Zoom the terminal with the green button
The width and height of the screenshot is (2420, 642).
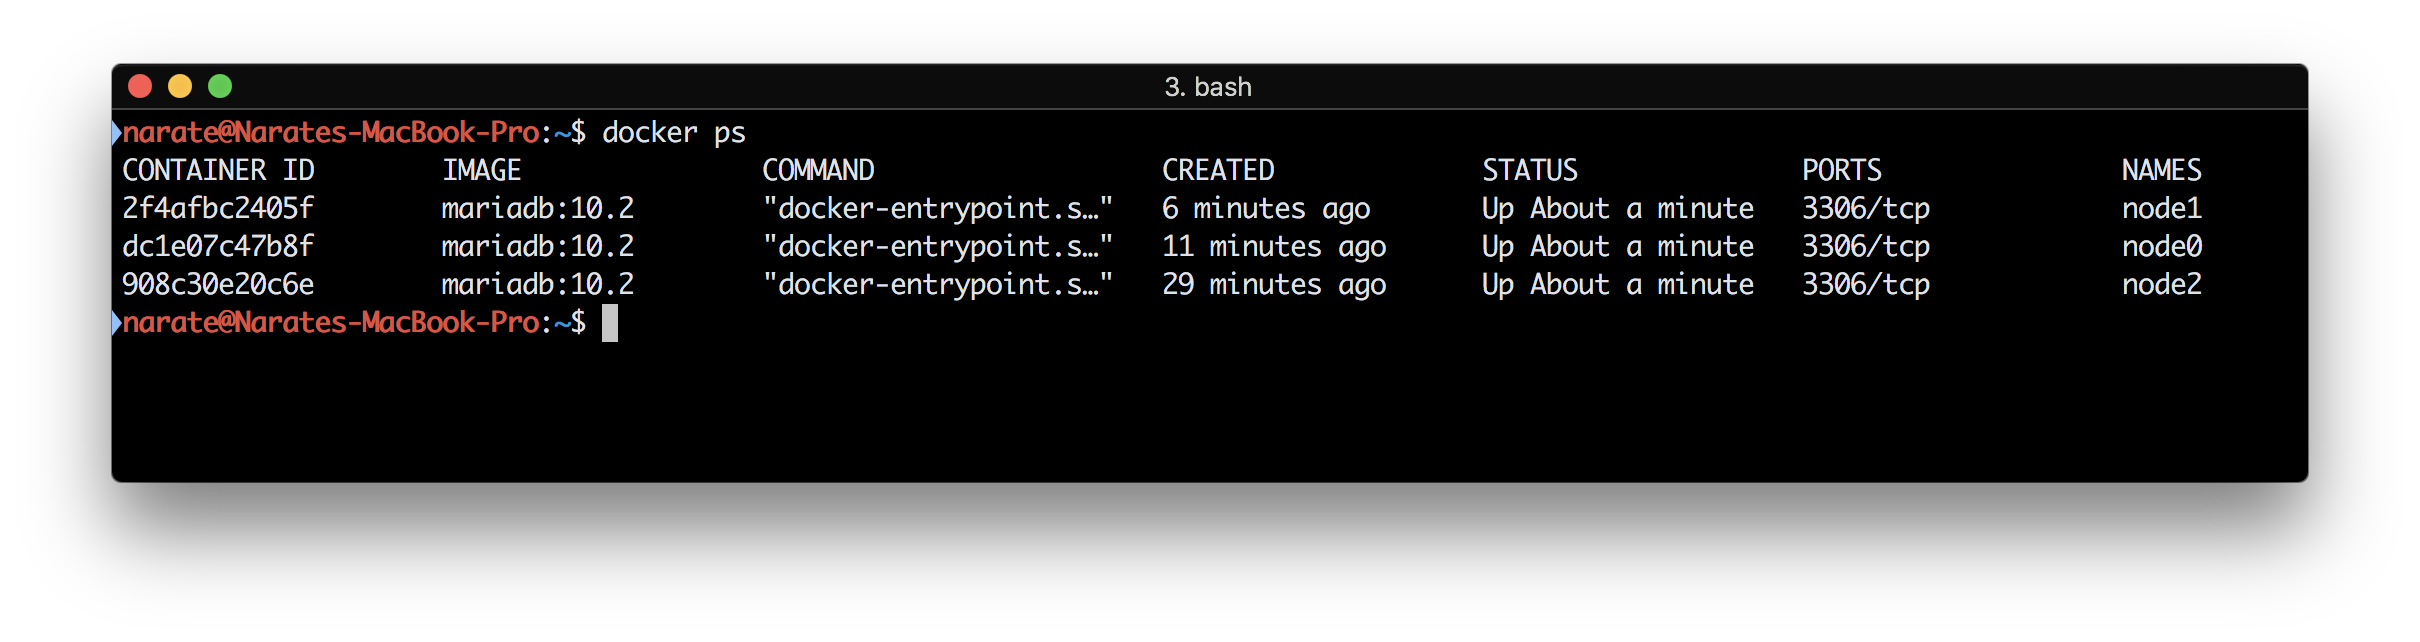220,87
